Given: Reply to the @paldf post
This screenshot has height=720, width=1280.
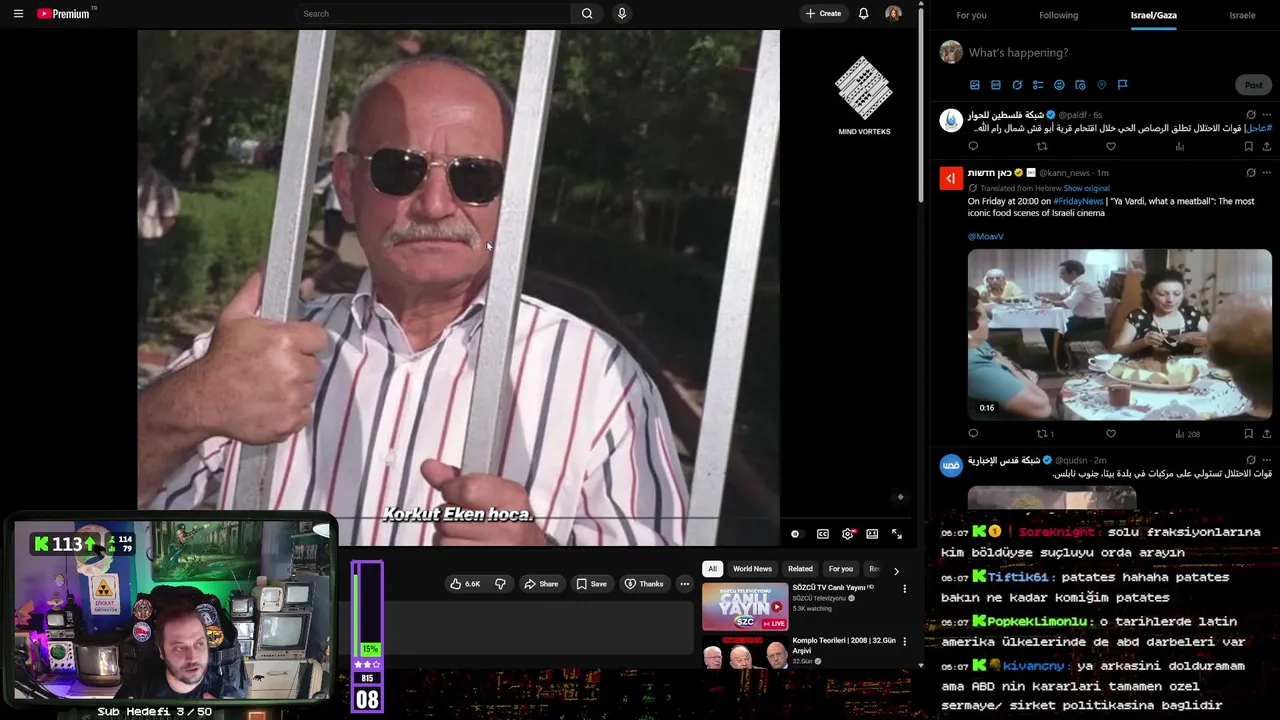Looking at the screenshot, I should tap(973, 146).
